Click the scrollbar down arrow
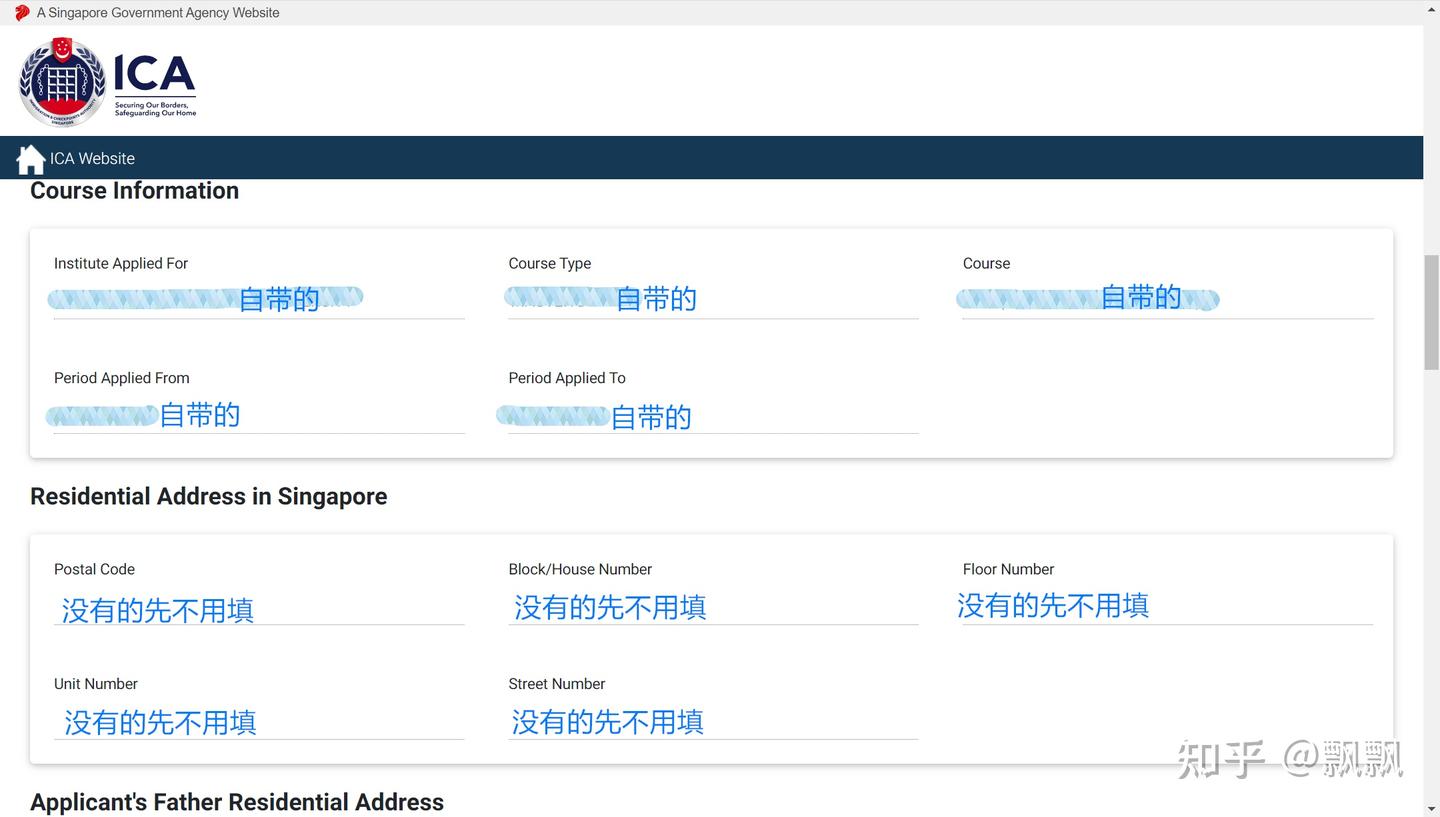1440x817 pixels. click(1432, 809)
